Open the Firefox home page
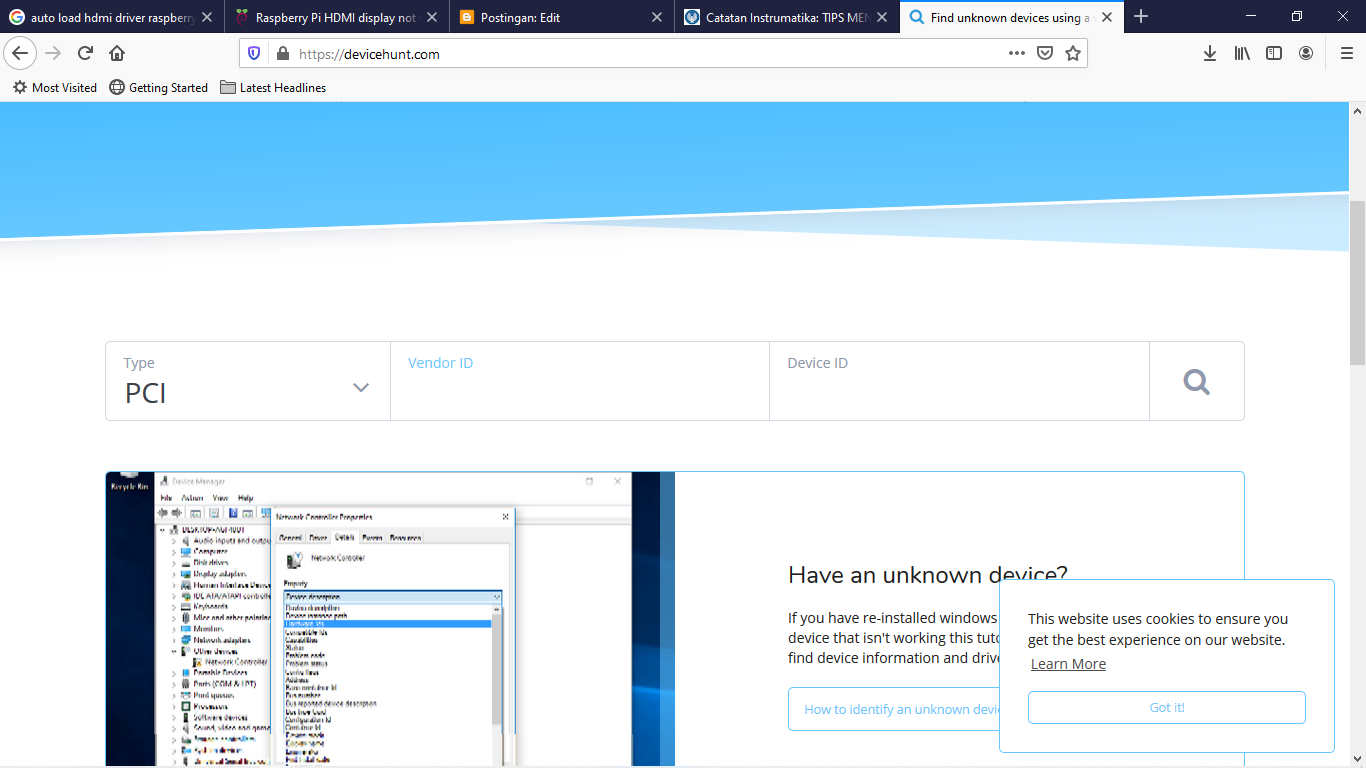The image size is (1366, 768). tap(117, 53)
